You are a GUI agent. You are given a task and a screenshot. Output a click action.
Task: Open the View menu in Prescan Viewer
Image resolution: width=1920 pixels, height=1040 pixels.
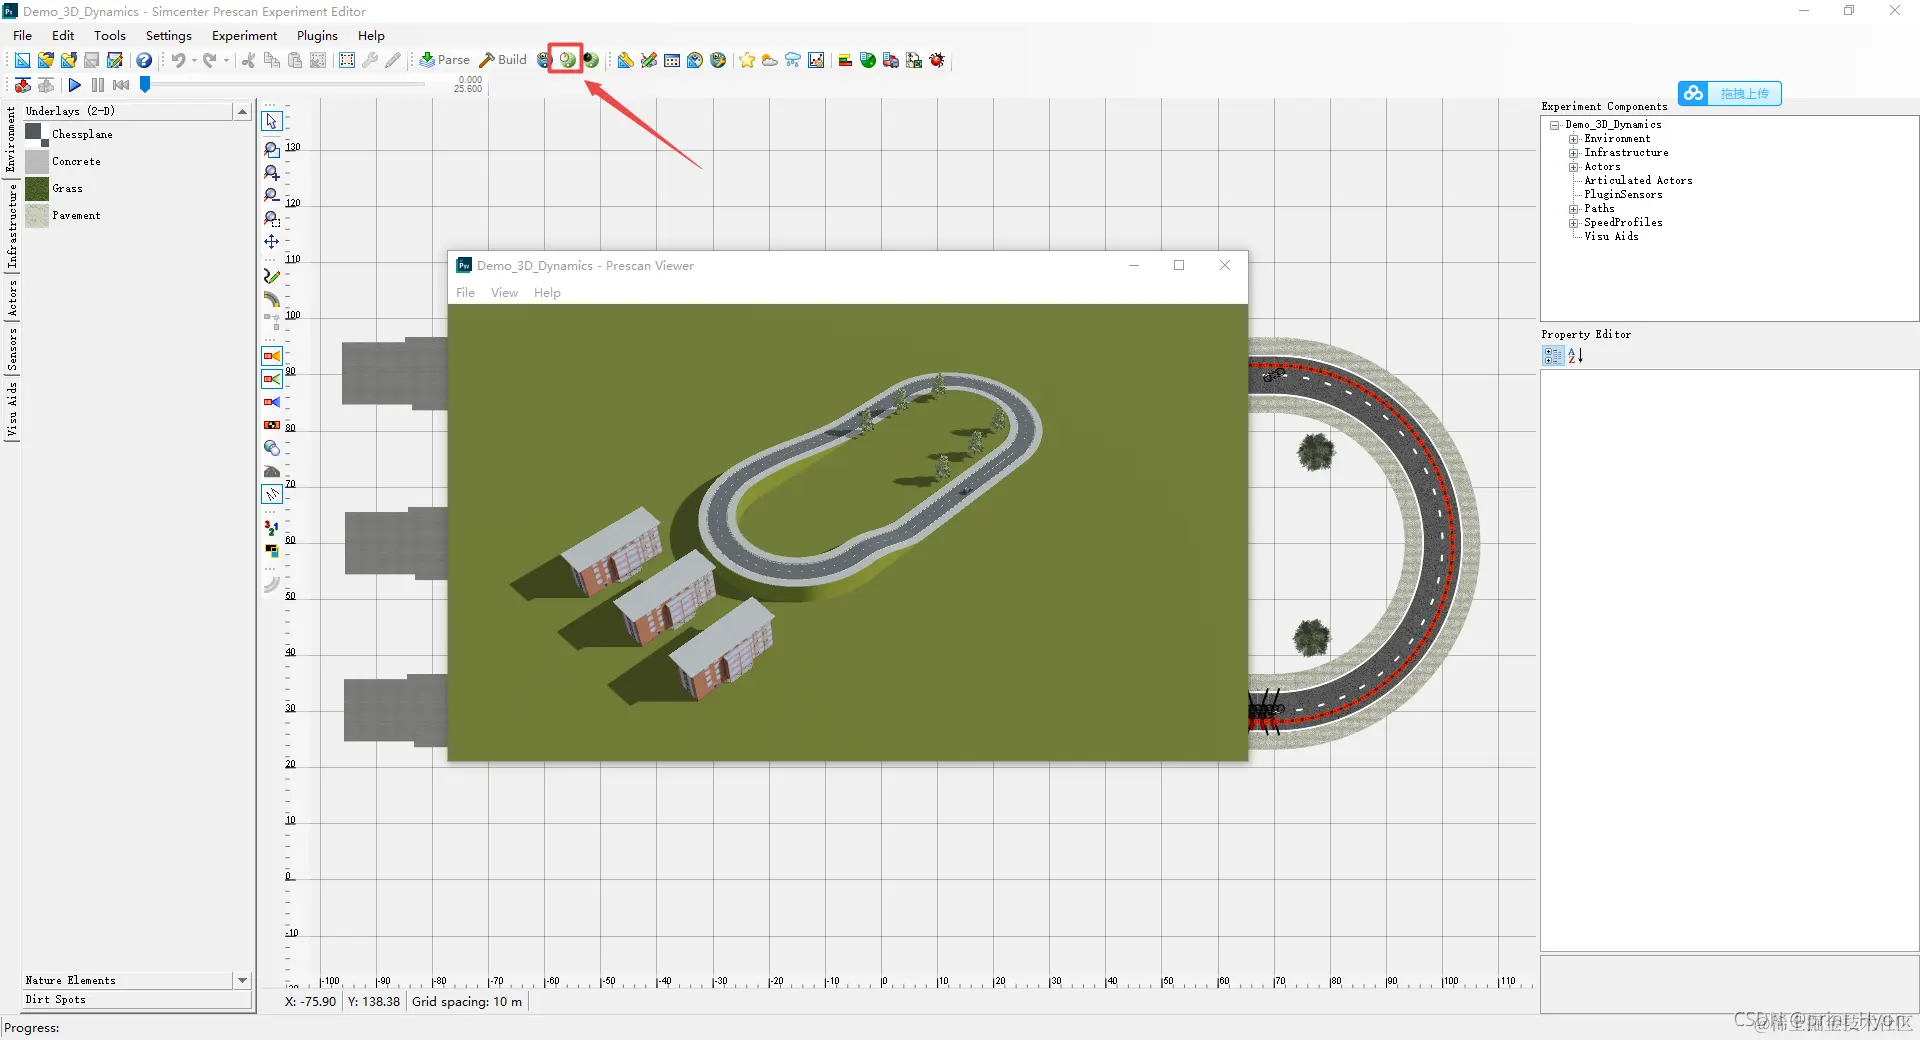[504, 293]
